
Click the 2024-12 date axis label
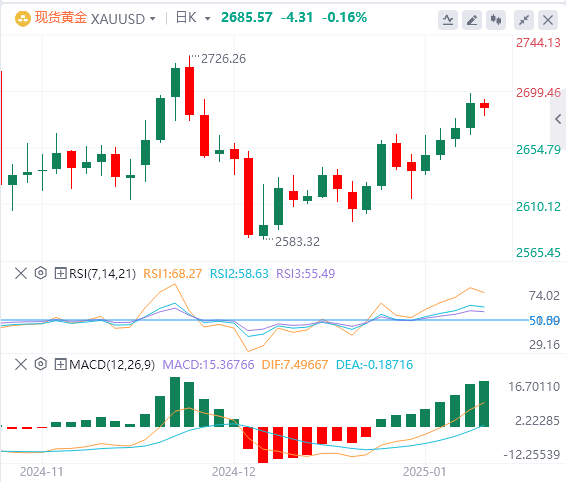(x=234, y=472)
